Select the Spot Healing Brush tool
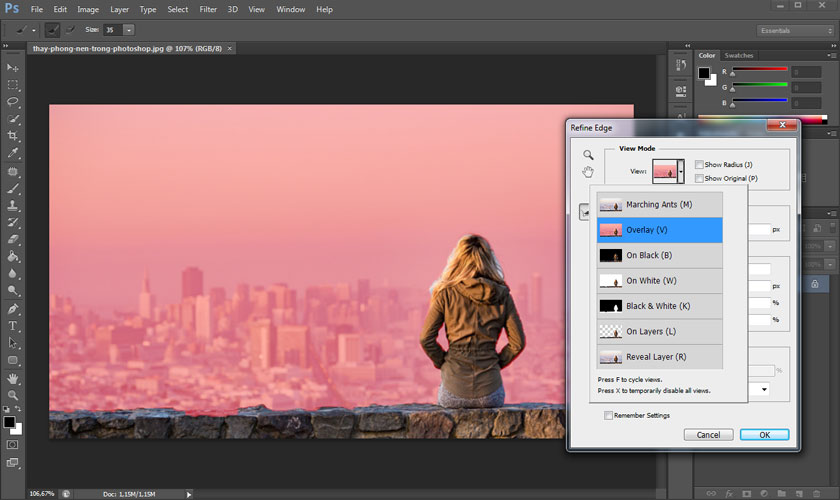The height and width of the screenshot is (500, 840). [13, 171]
